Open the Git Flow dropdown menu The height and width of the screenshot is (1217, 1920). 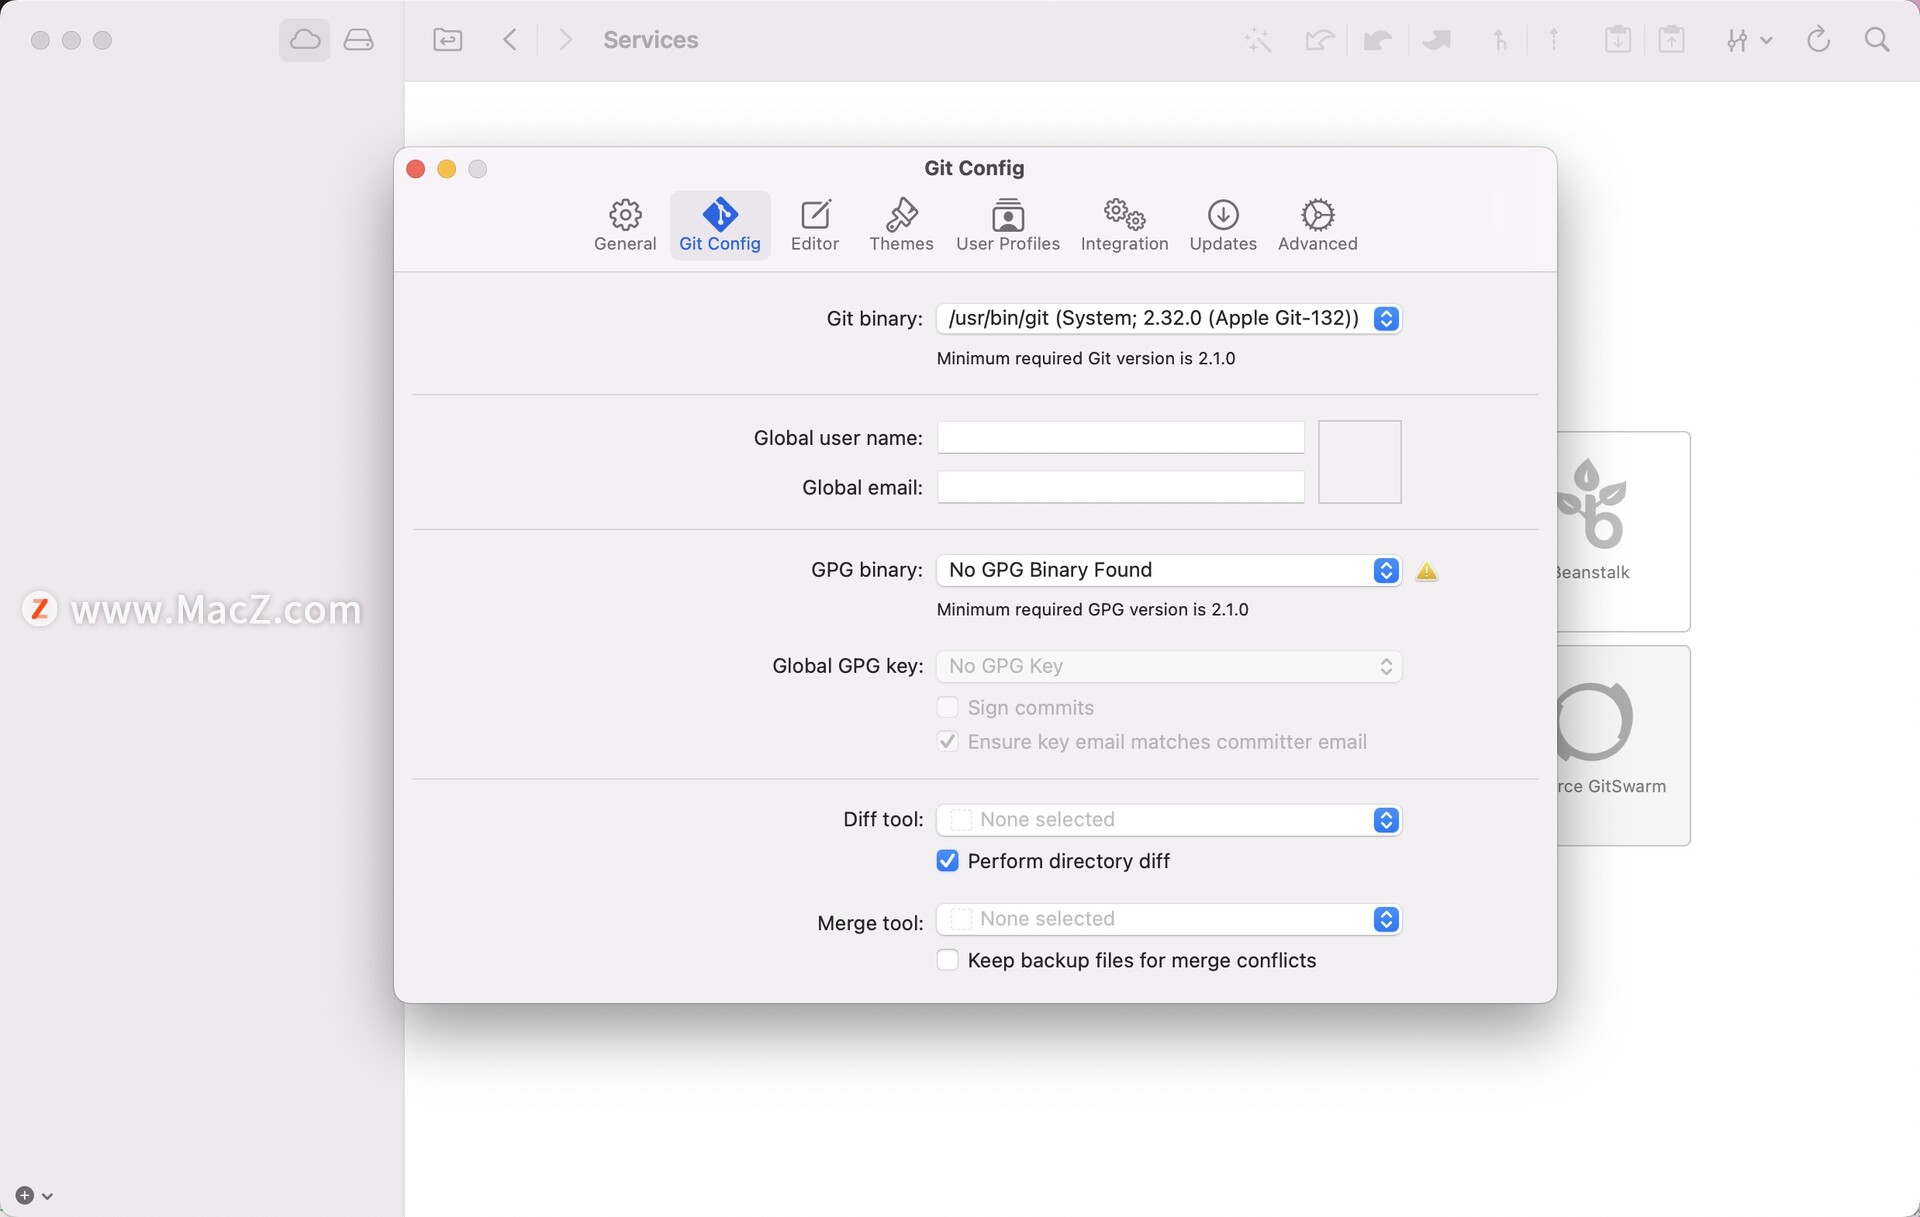click(x=1749, y=40)
